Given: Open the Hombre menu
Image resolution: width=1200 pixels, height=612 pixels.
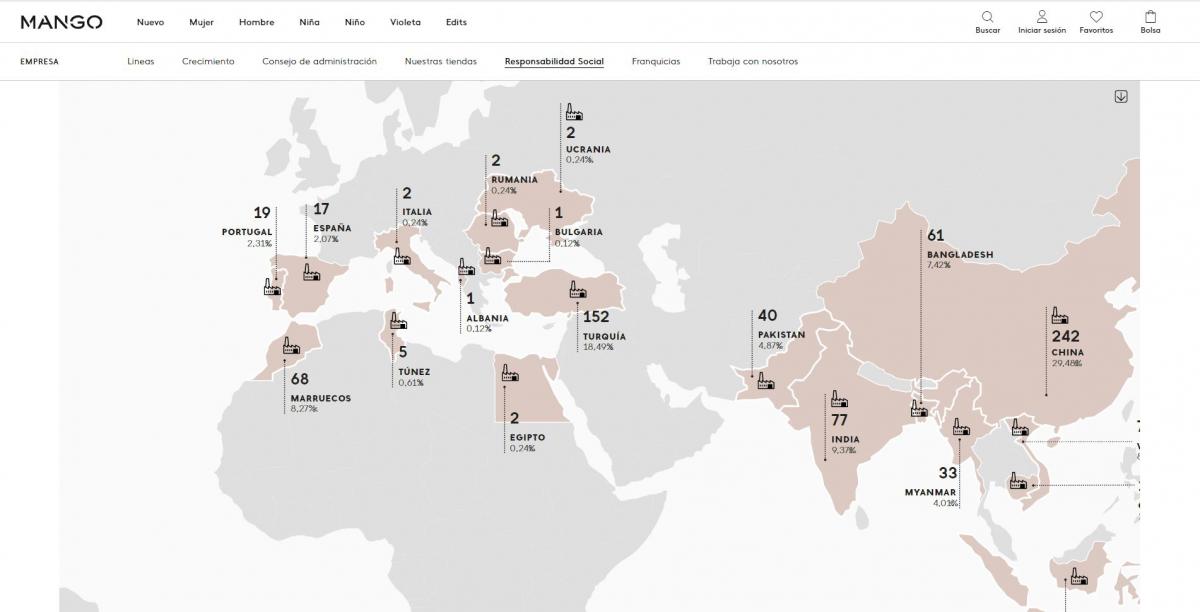Looking at the screenshot, I should (256, 21).
